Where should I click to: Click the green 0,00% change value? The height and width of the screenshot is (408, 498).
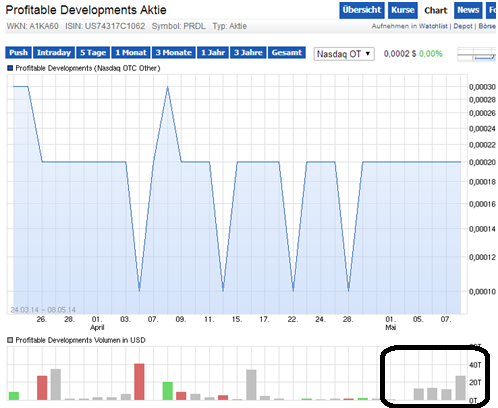(431, 54)
